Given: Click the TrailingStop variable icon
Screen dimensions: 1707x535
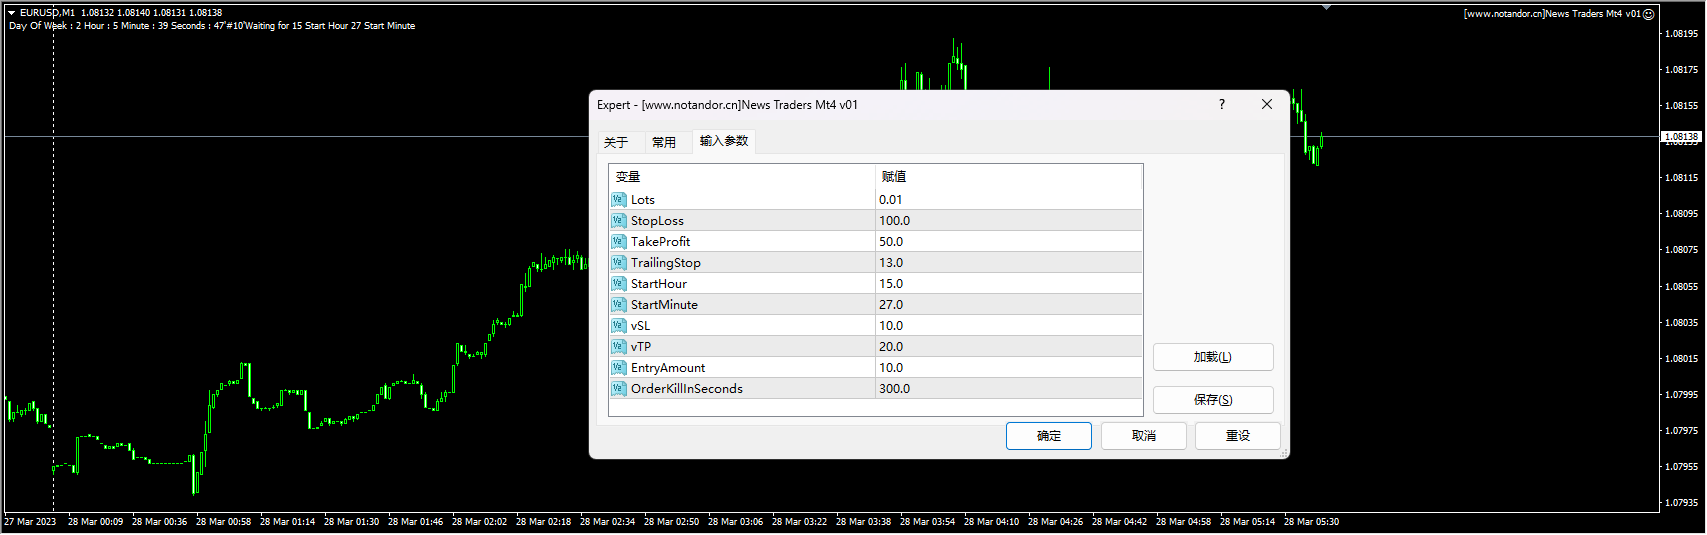Looking at the screenshot, I should click(619, 263).
